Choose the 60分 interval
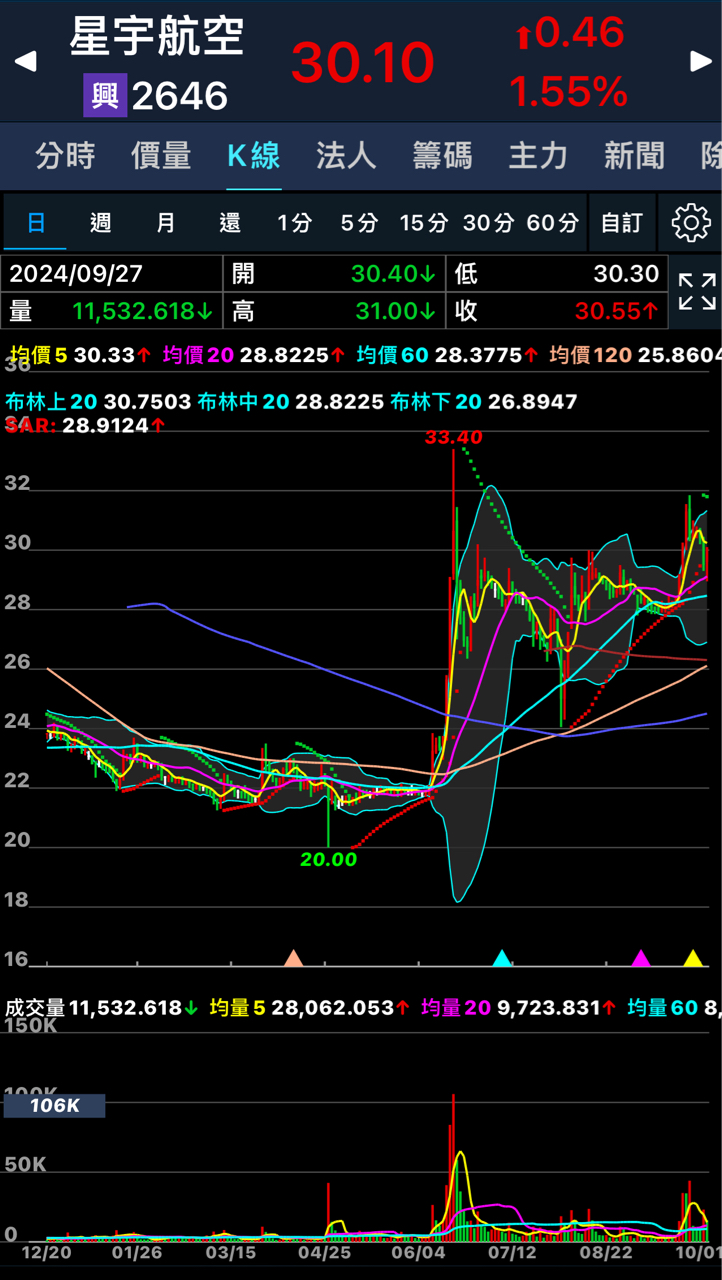The image size is (722, 1280). [553, 222]
